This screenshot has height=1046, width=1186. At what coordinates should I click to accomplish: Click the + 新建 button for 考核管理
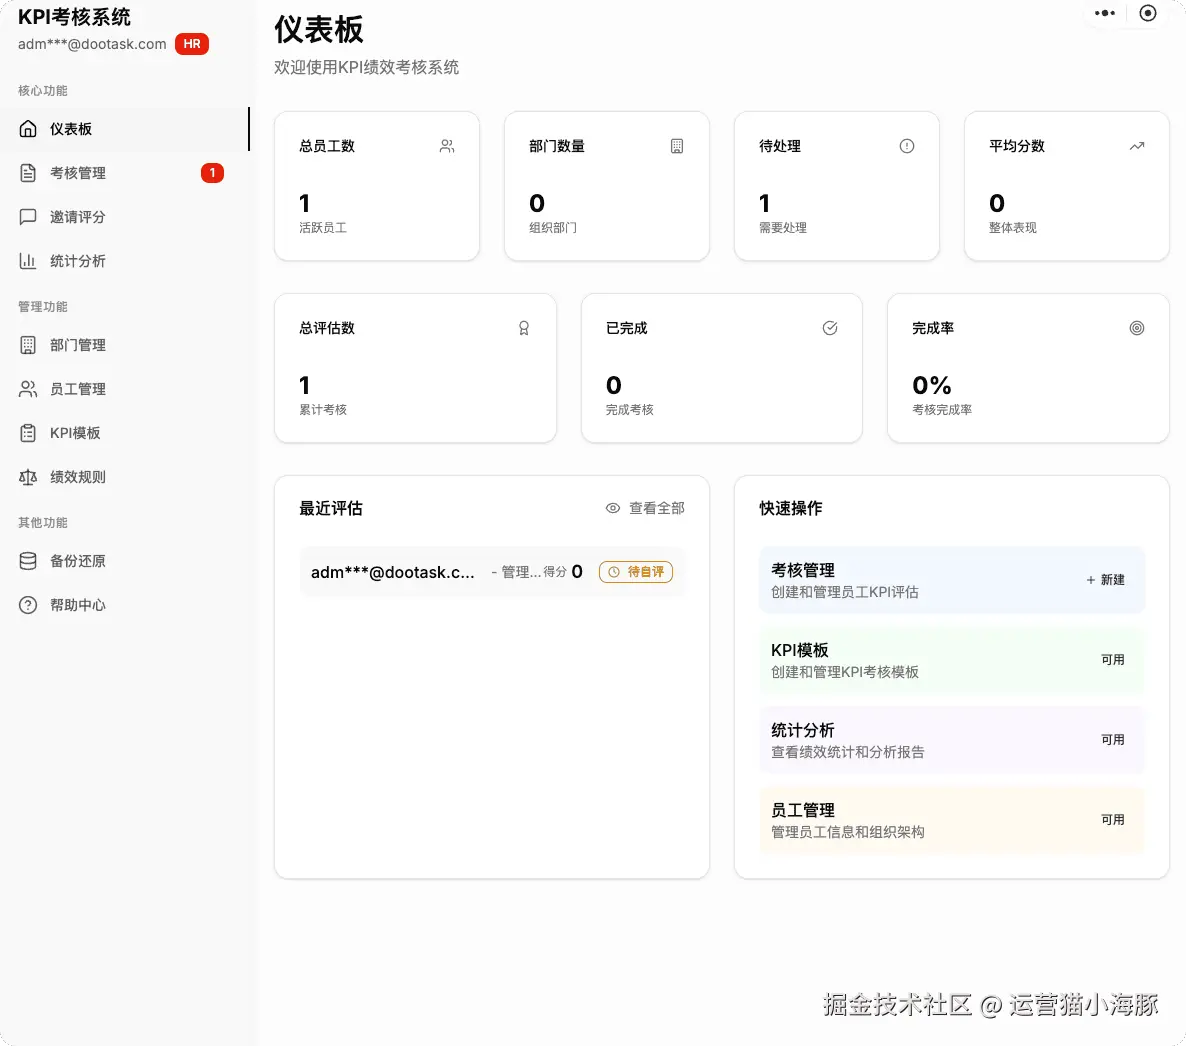pyautogui.click(x=1105, y=580)
